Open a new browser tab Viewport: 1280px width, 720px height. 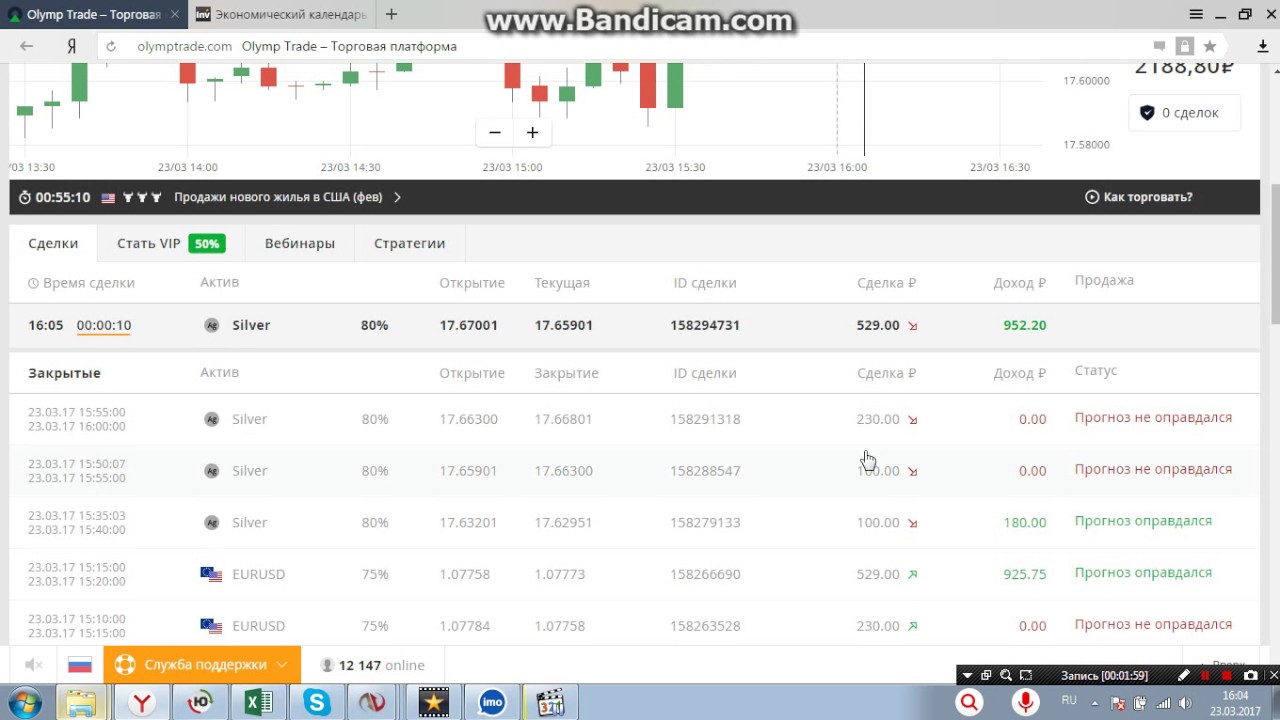391,14
